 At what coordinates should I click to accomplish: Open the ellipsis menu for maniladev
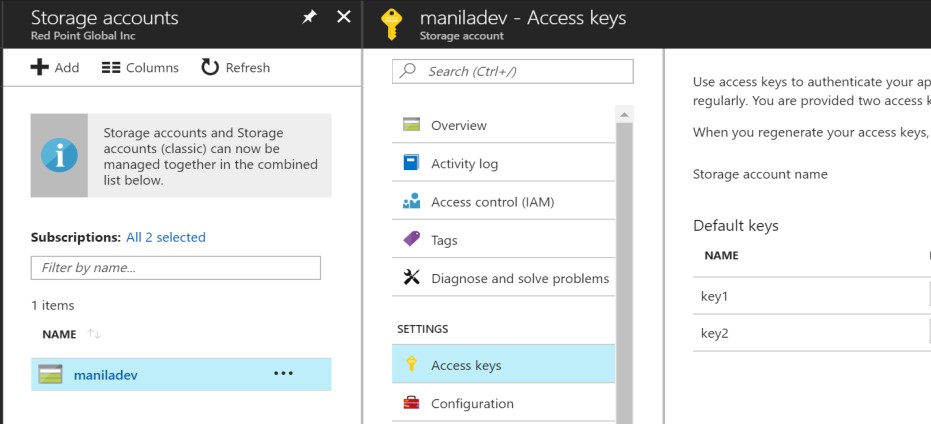click(283, 374)
